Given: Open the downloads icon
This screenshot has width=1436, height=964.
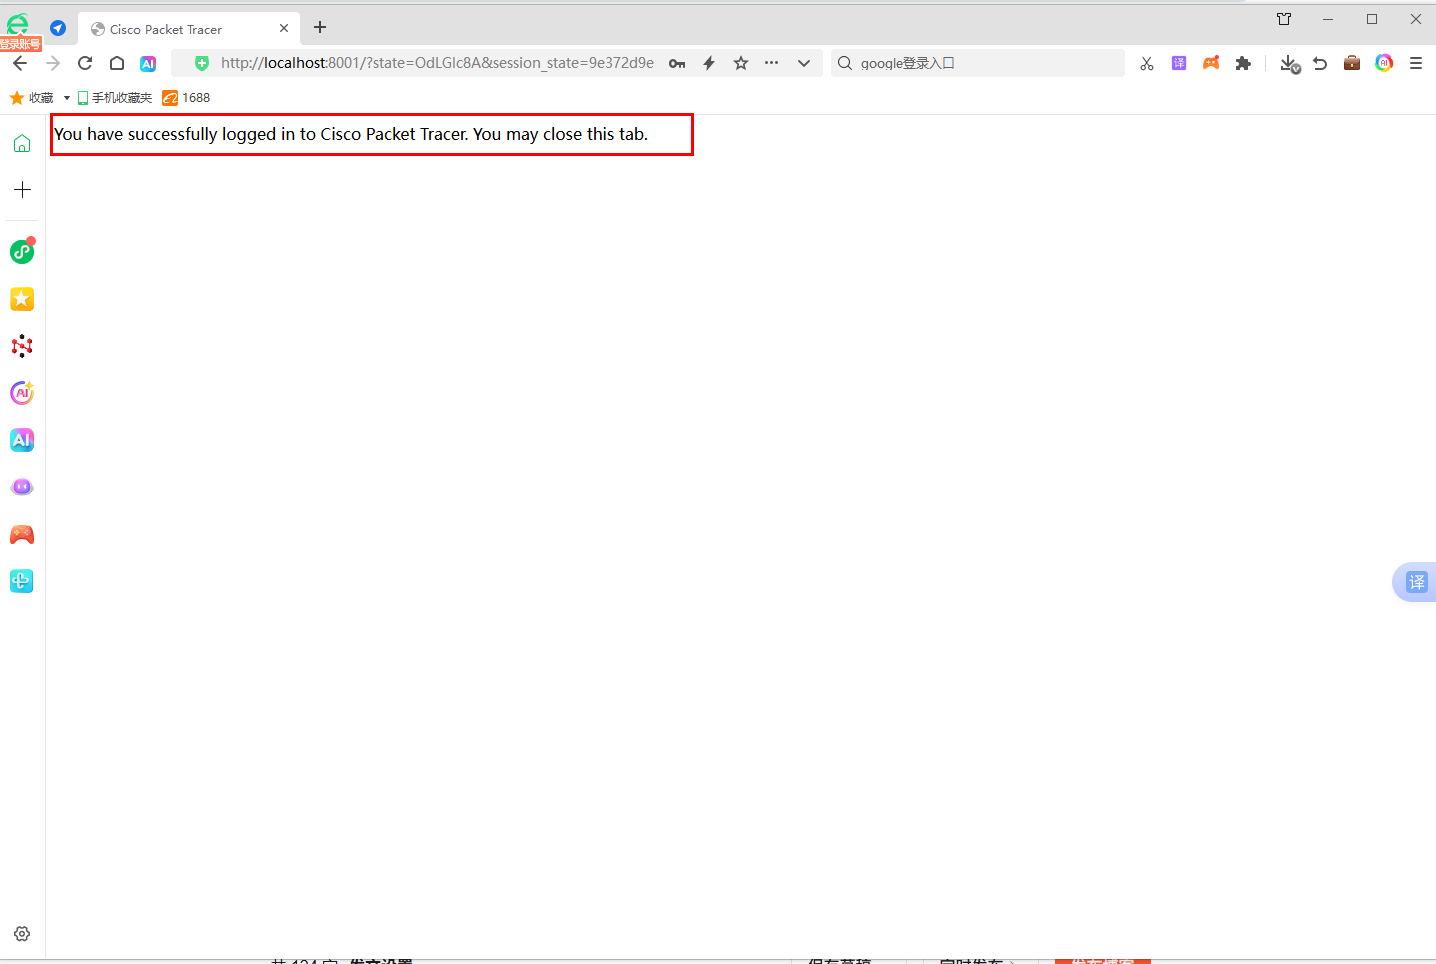Looking at the screenshot, I should pos(1290,64).
